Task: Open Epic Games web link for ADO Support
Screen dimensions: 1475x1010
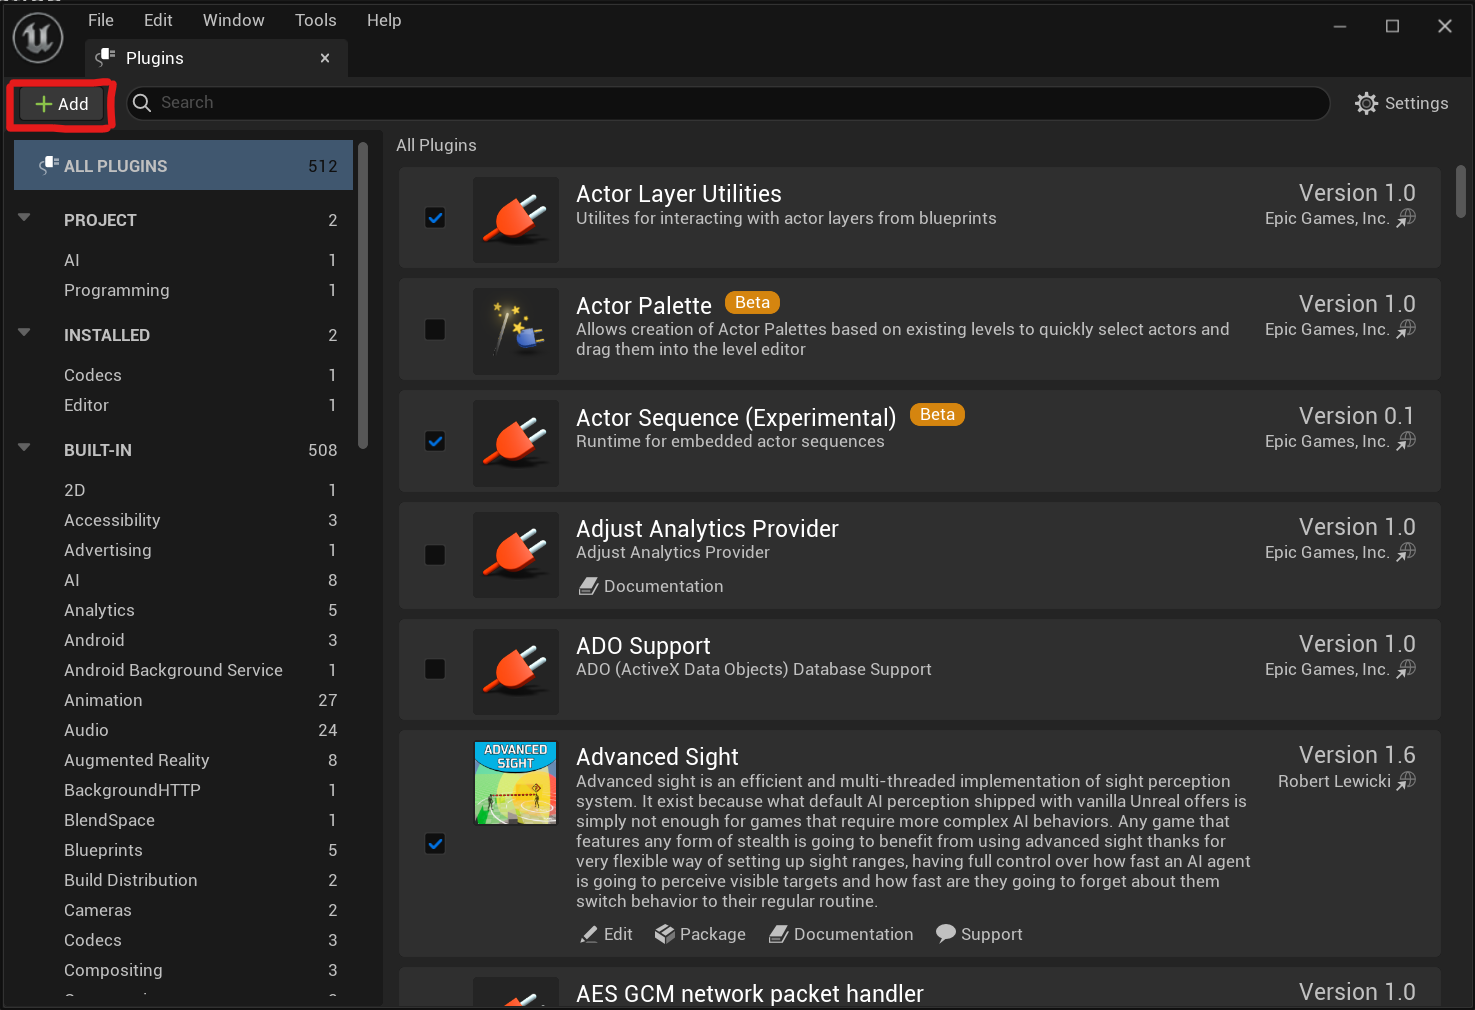Action: [1406, 669]
